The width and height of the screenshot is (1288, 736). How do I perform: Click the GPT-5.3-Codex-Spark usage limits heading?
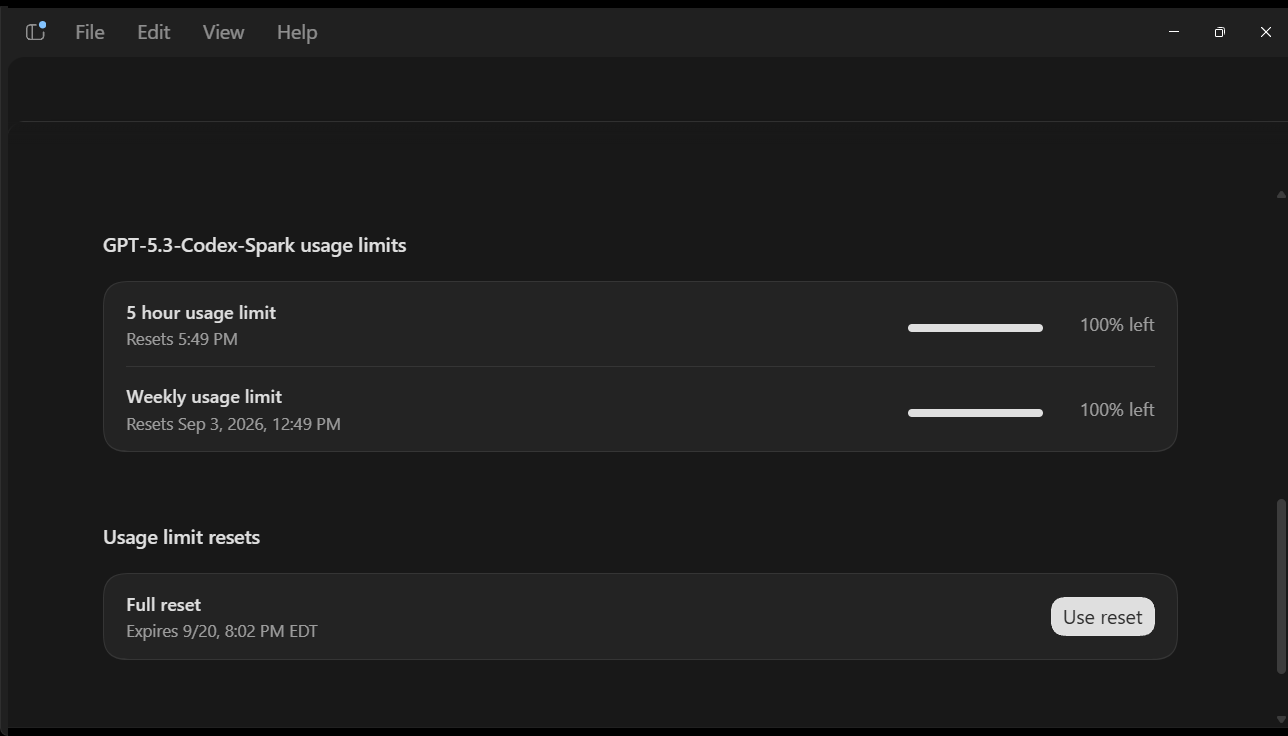254,245
